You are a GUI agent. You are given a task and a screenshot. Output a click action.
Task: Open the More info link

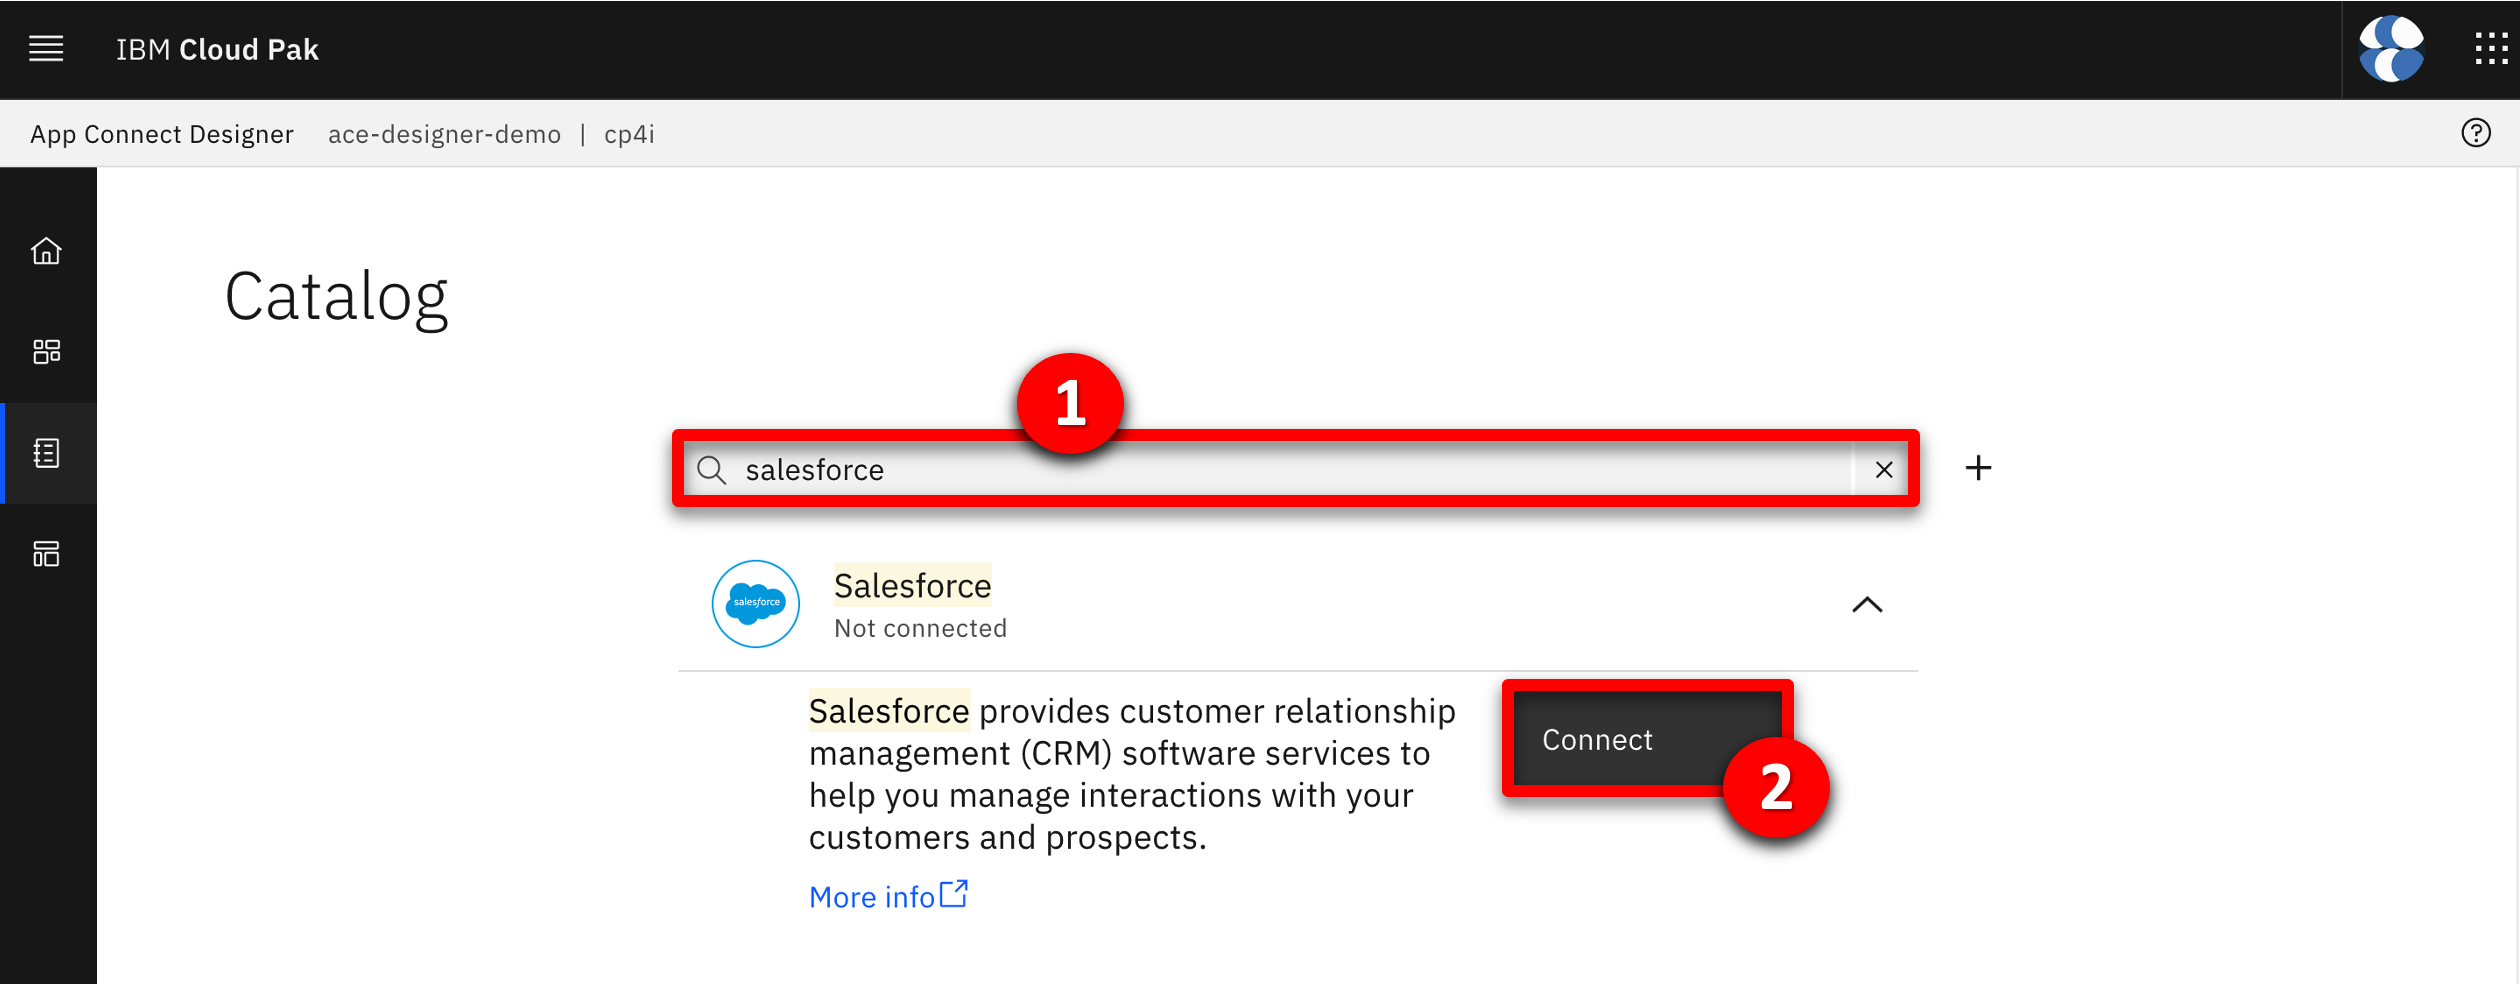coord(888,896)
